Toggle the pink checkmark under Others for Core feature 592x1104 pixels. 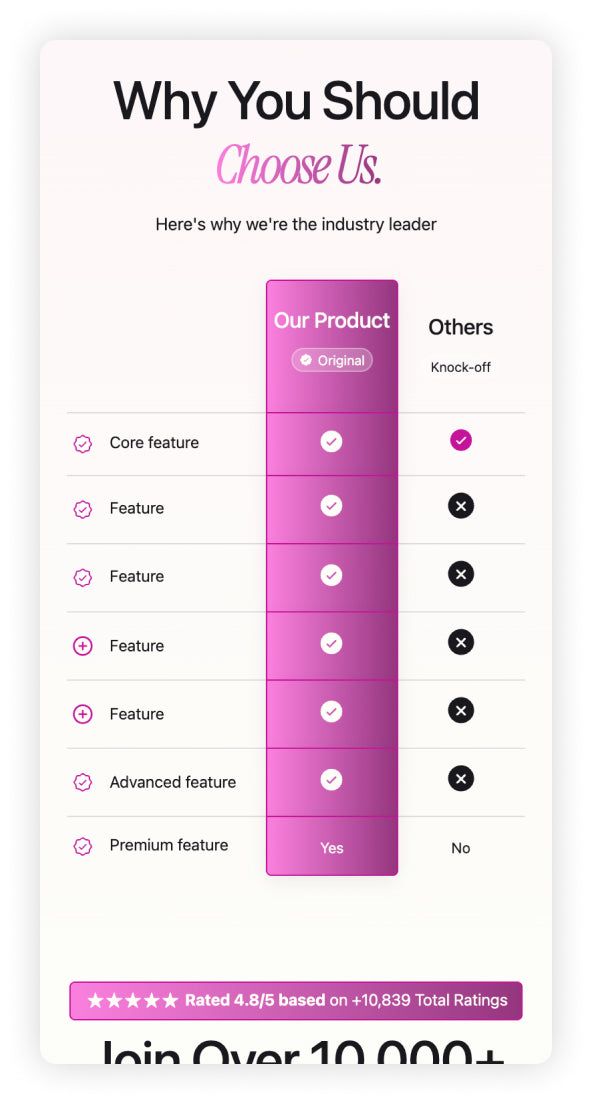click(x=461, y=440)
